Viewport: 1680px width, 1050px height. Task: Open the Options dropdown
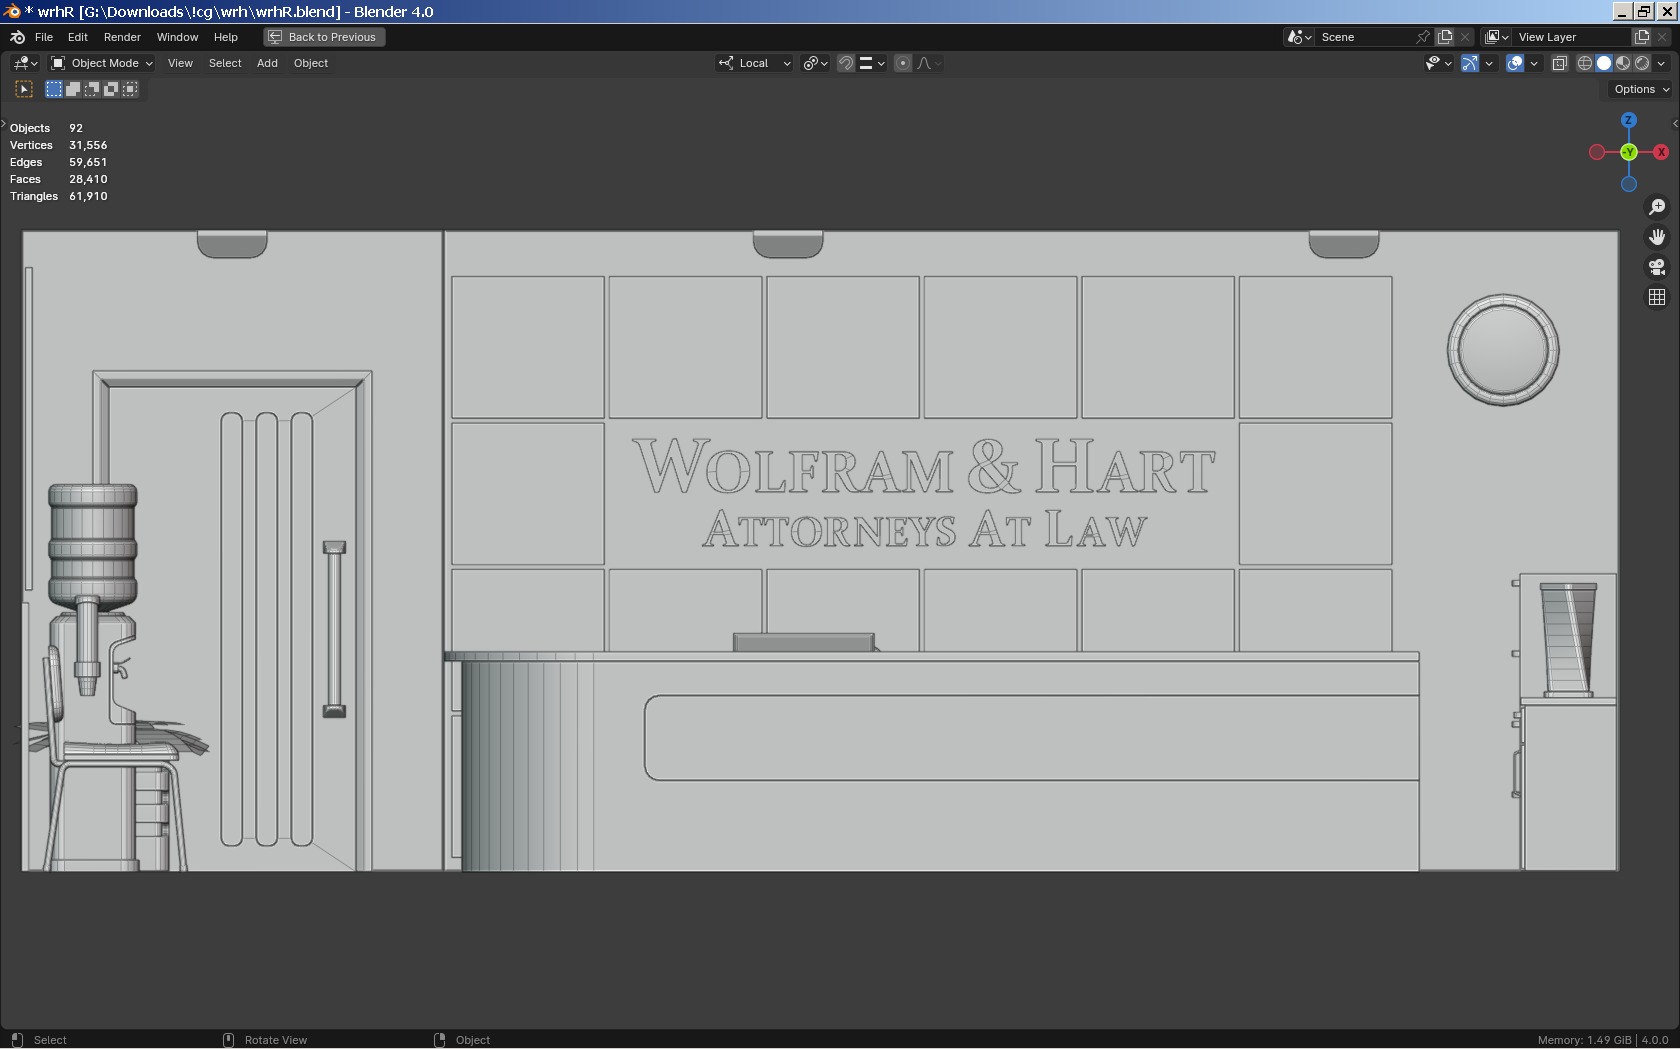pyautogui.click(x=1641, y=89)
